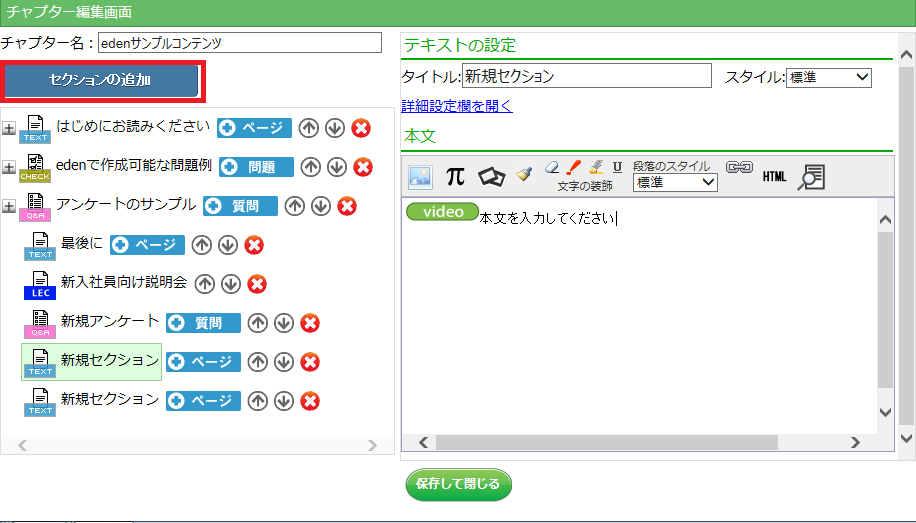The height and width of the screenshot is (523, 916).
Task: Open the 詳細設定欄を開く link
Action: click(x=457, y=106)
